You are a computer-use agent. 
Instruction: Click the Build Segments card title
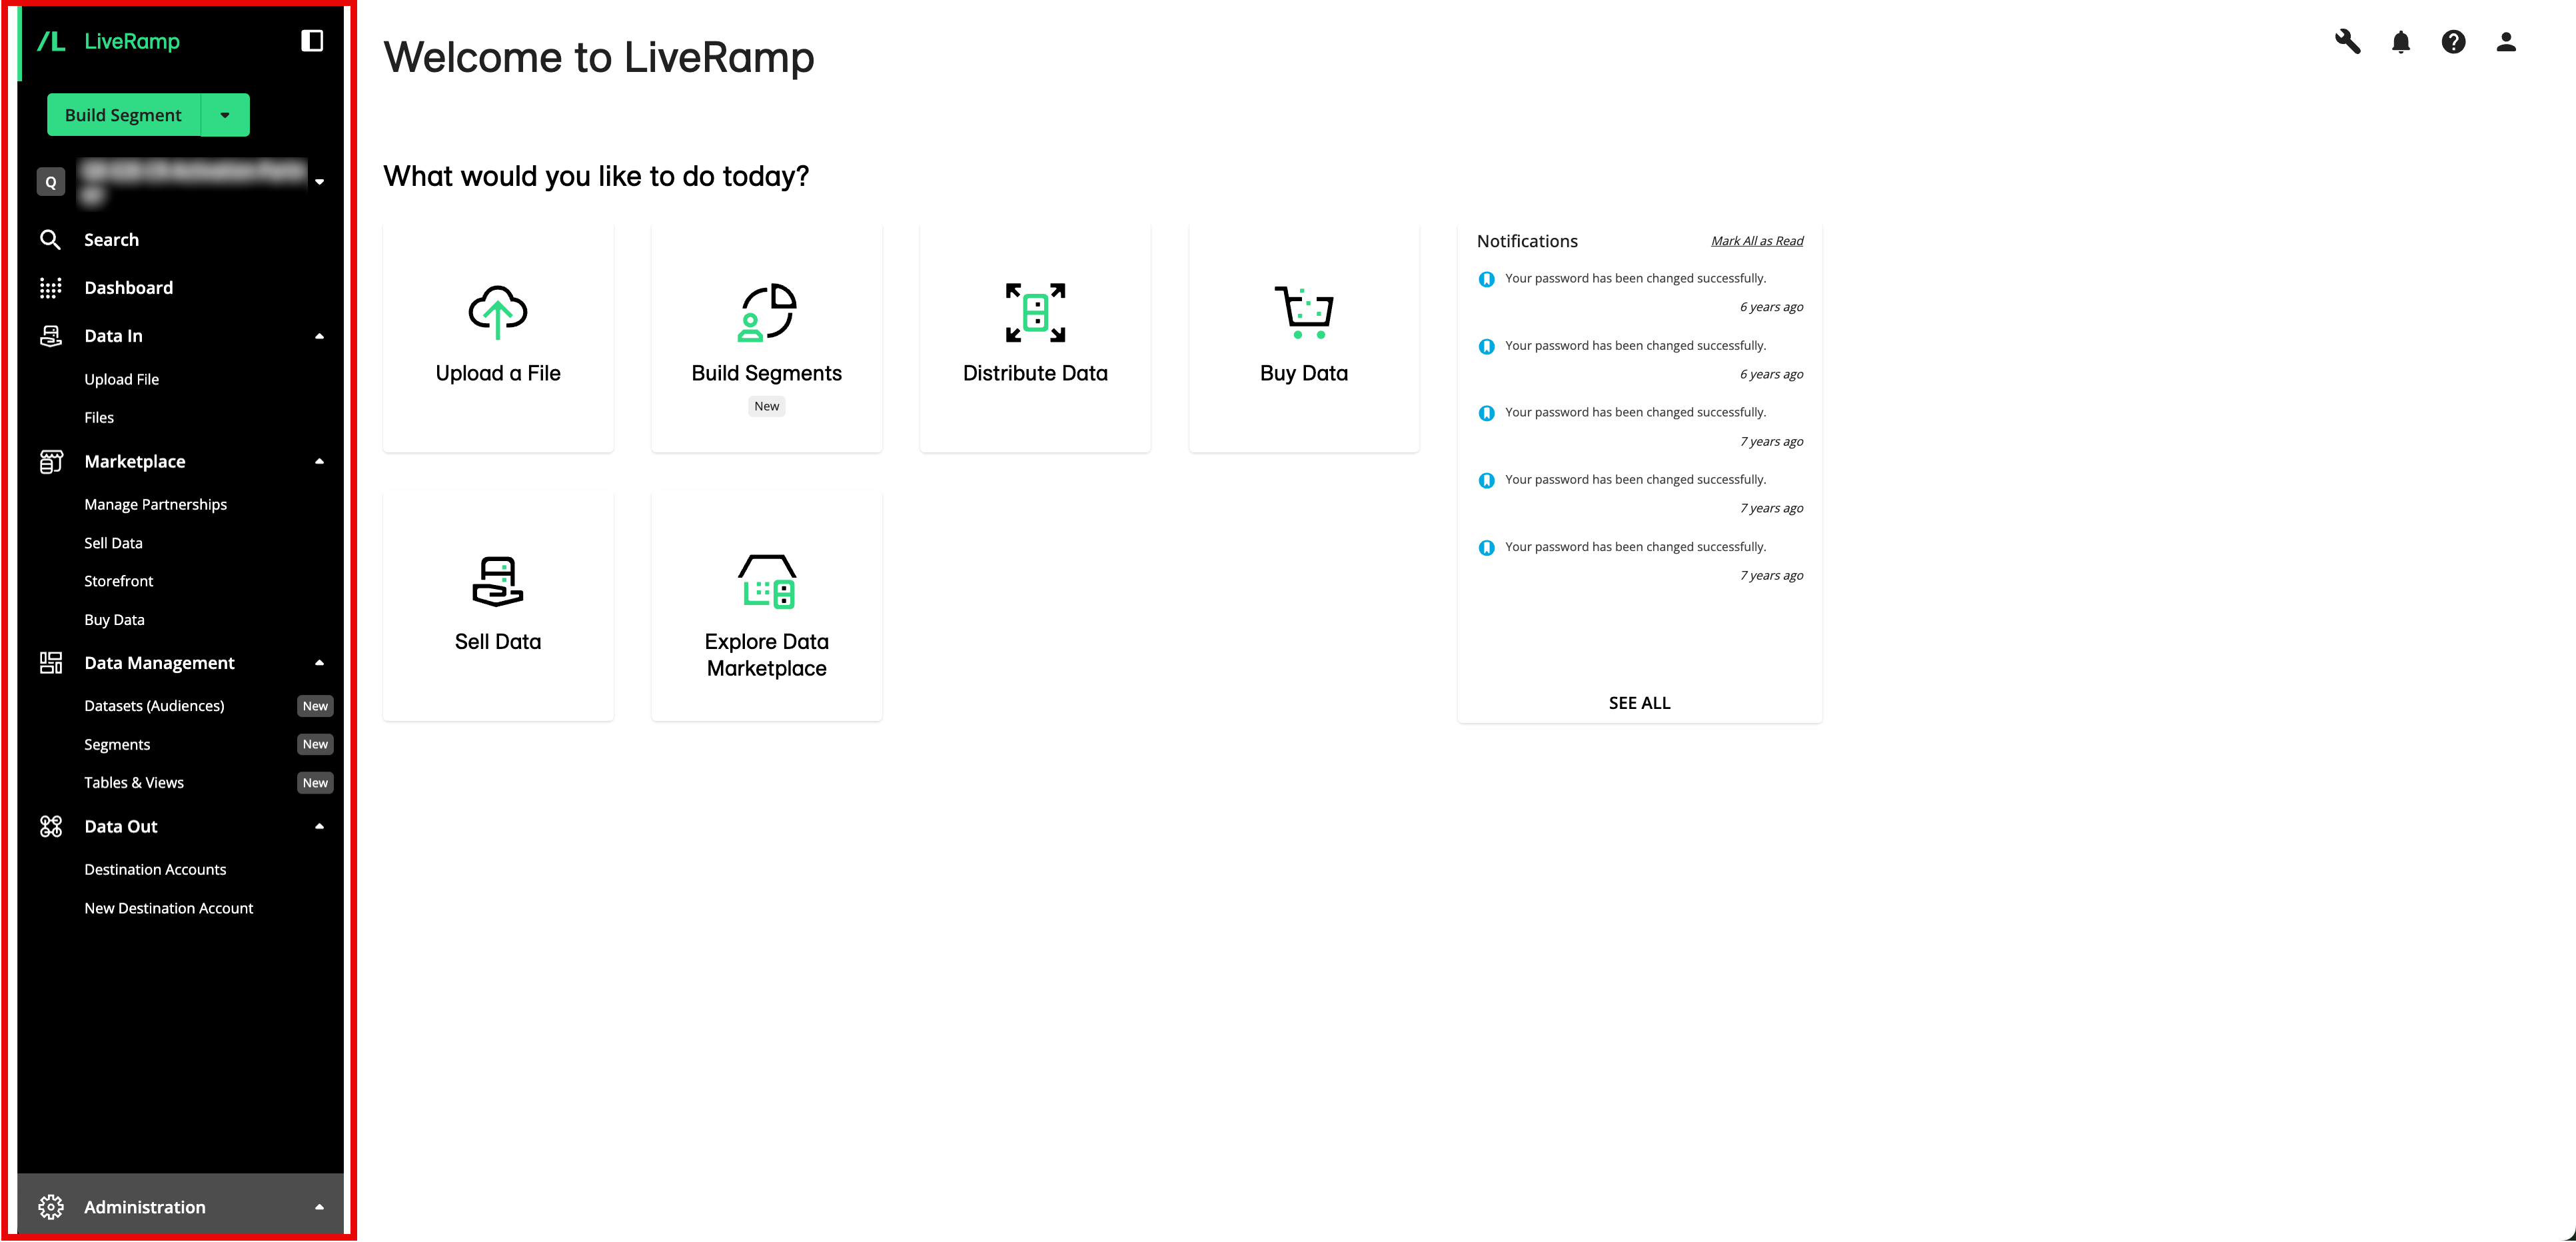[x=767, y=373]
